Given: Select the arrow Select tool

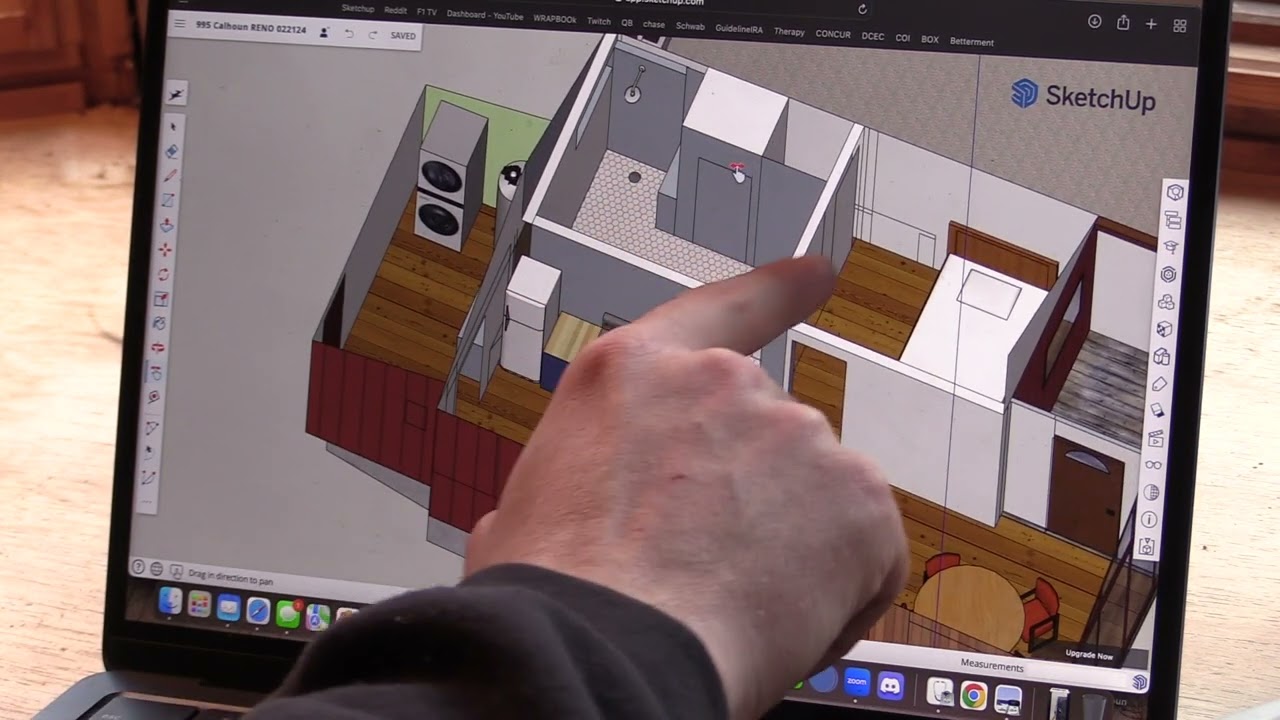Looking at the screenshot, I should [x=173, y=127].
